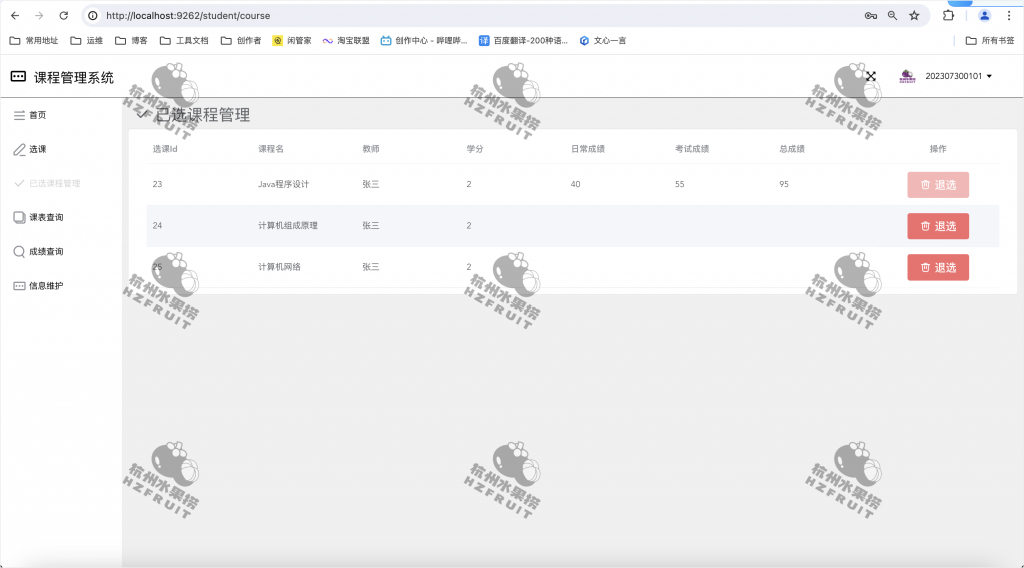Viewport: 1024px width, 568px height.
Task: Open the 202307300101 user dropdown
Action: (x=958, y=76)
